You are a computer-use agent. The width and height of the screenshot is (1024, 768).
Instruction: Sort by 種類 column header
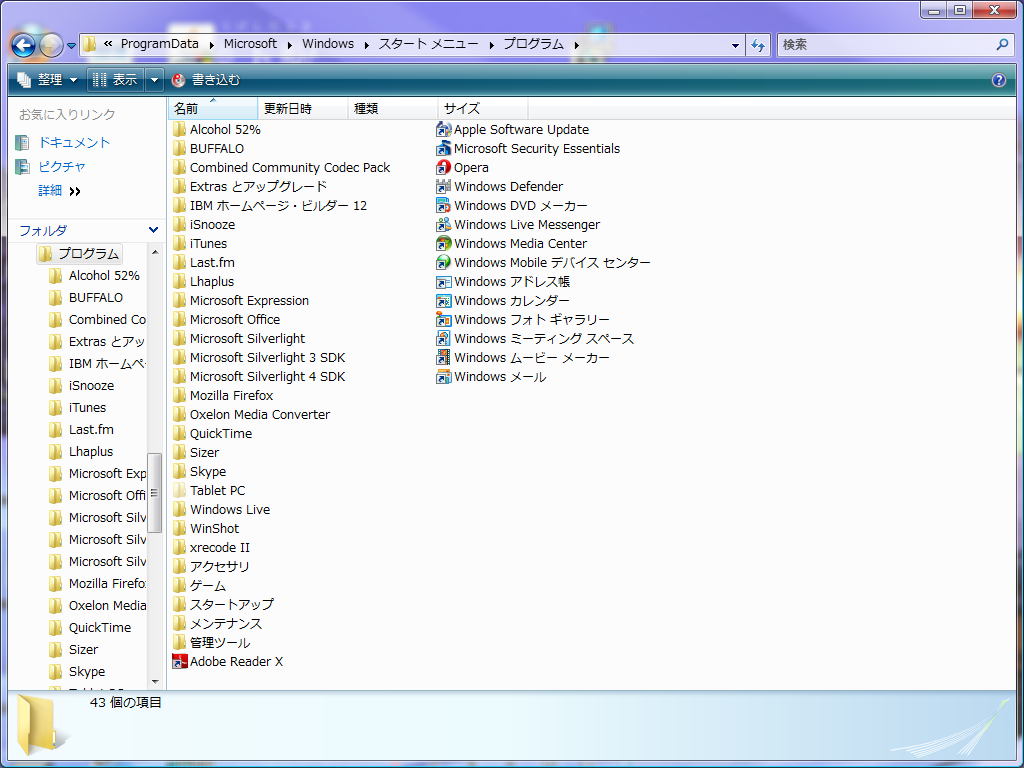click(393, 108)
